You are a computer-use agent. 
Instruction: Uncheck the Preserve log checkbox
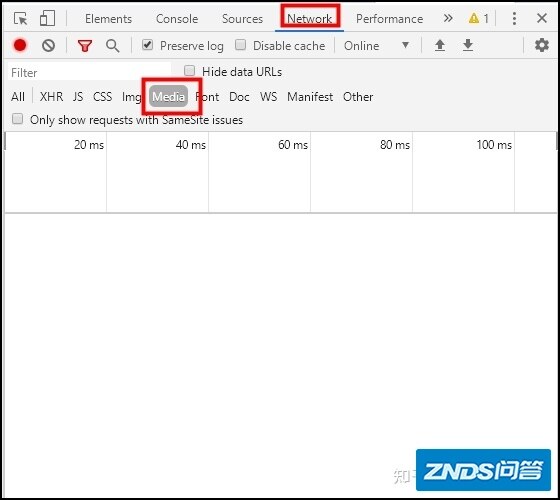[148, 45]
